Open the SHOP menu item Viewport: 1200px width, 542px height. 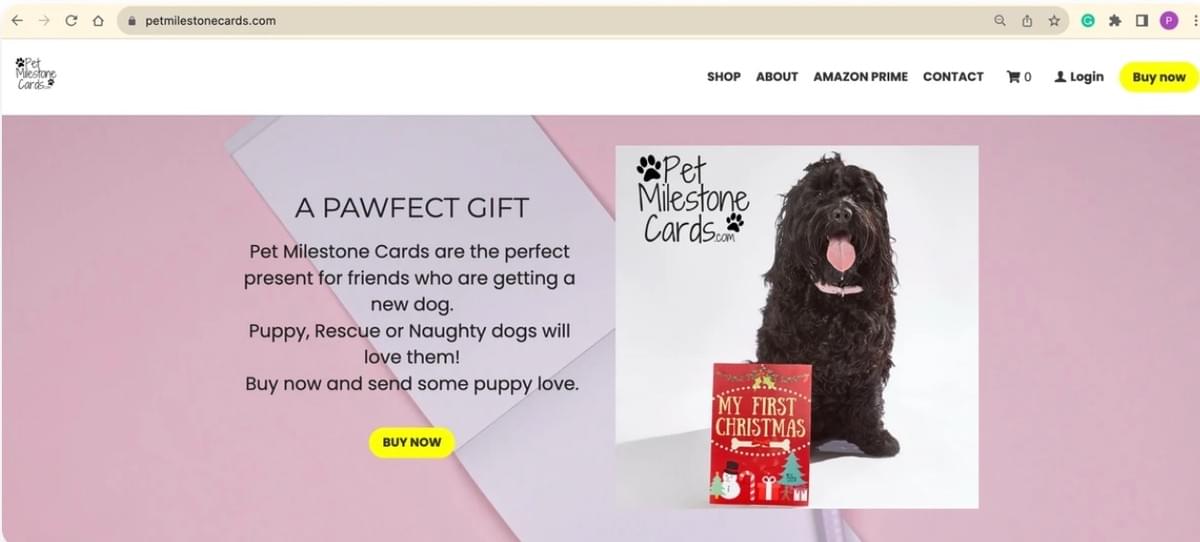[x=724, y=77]
